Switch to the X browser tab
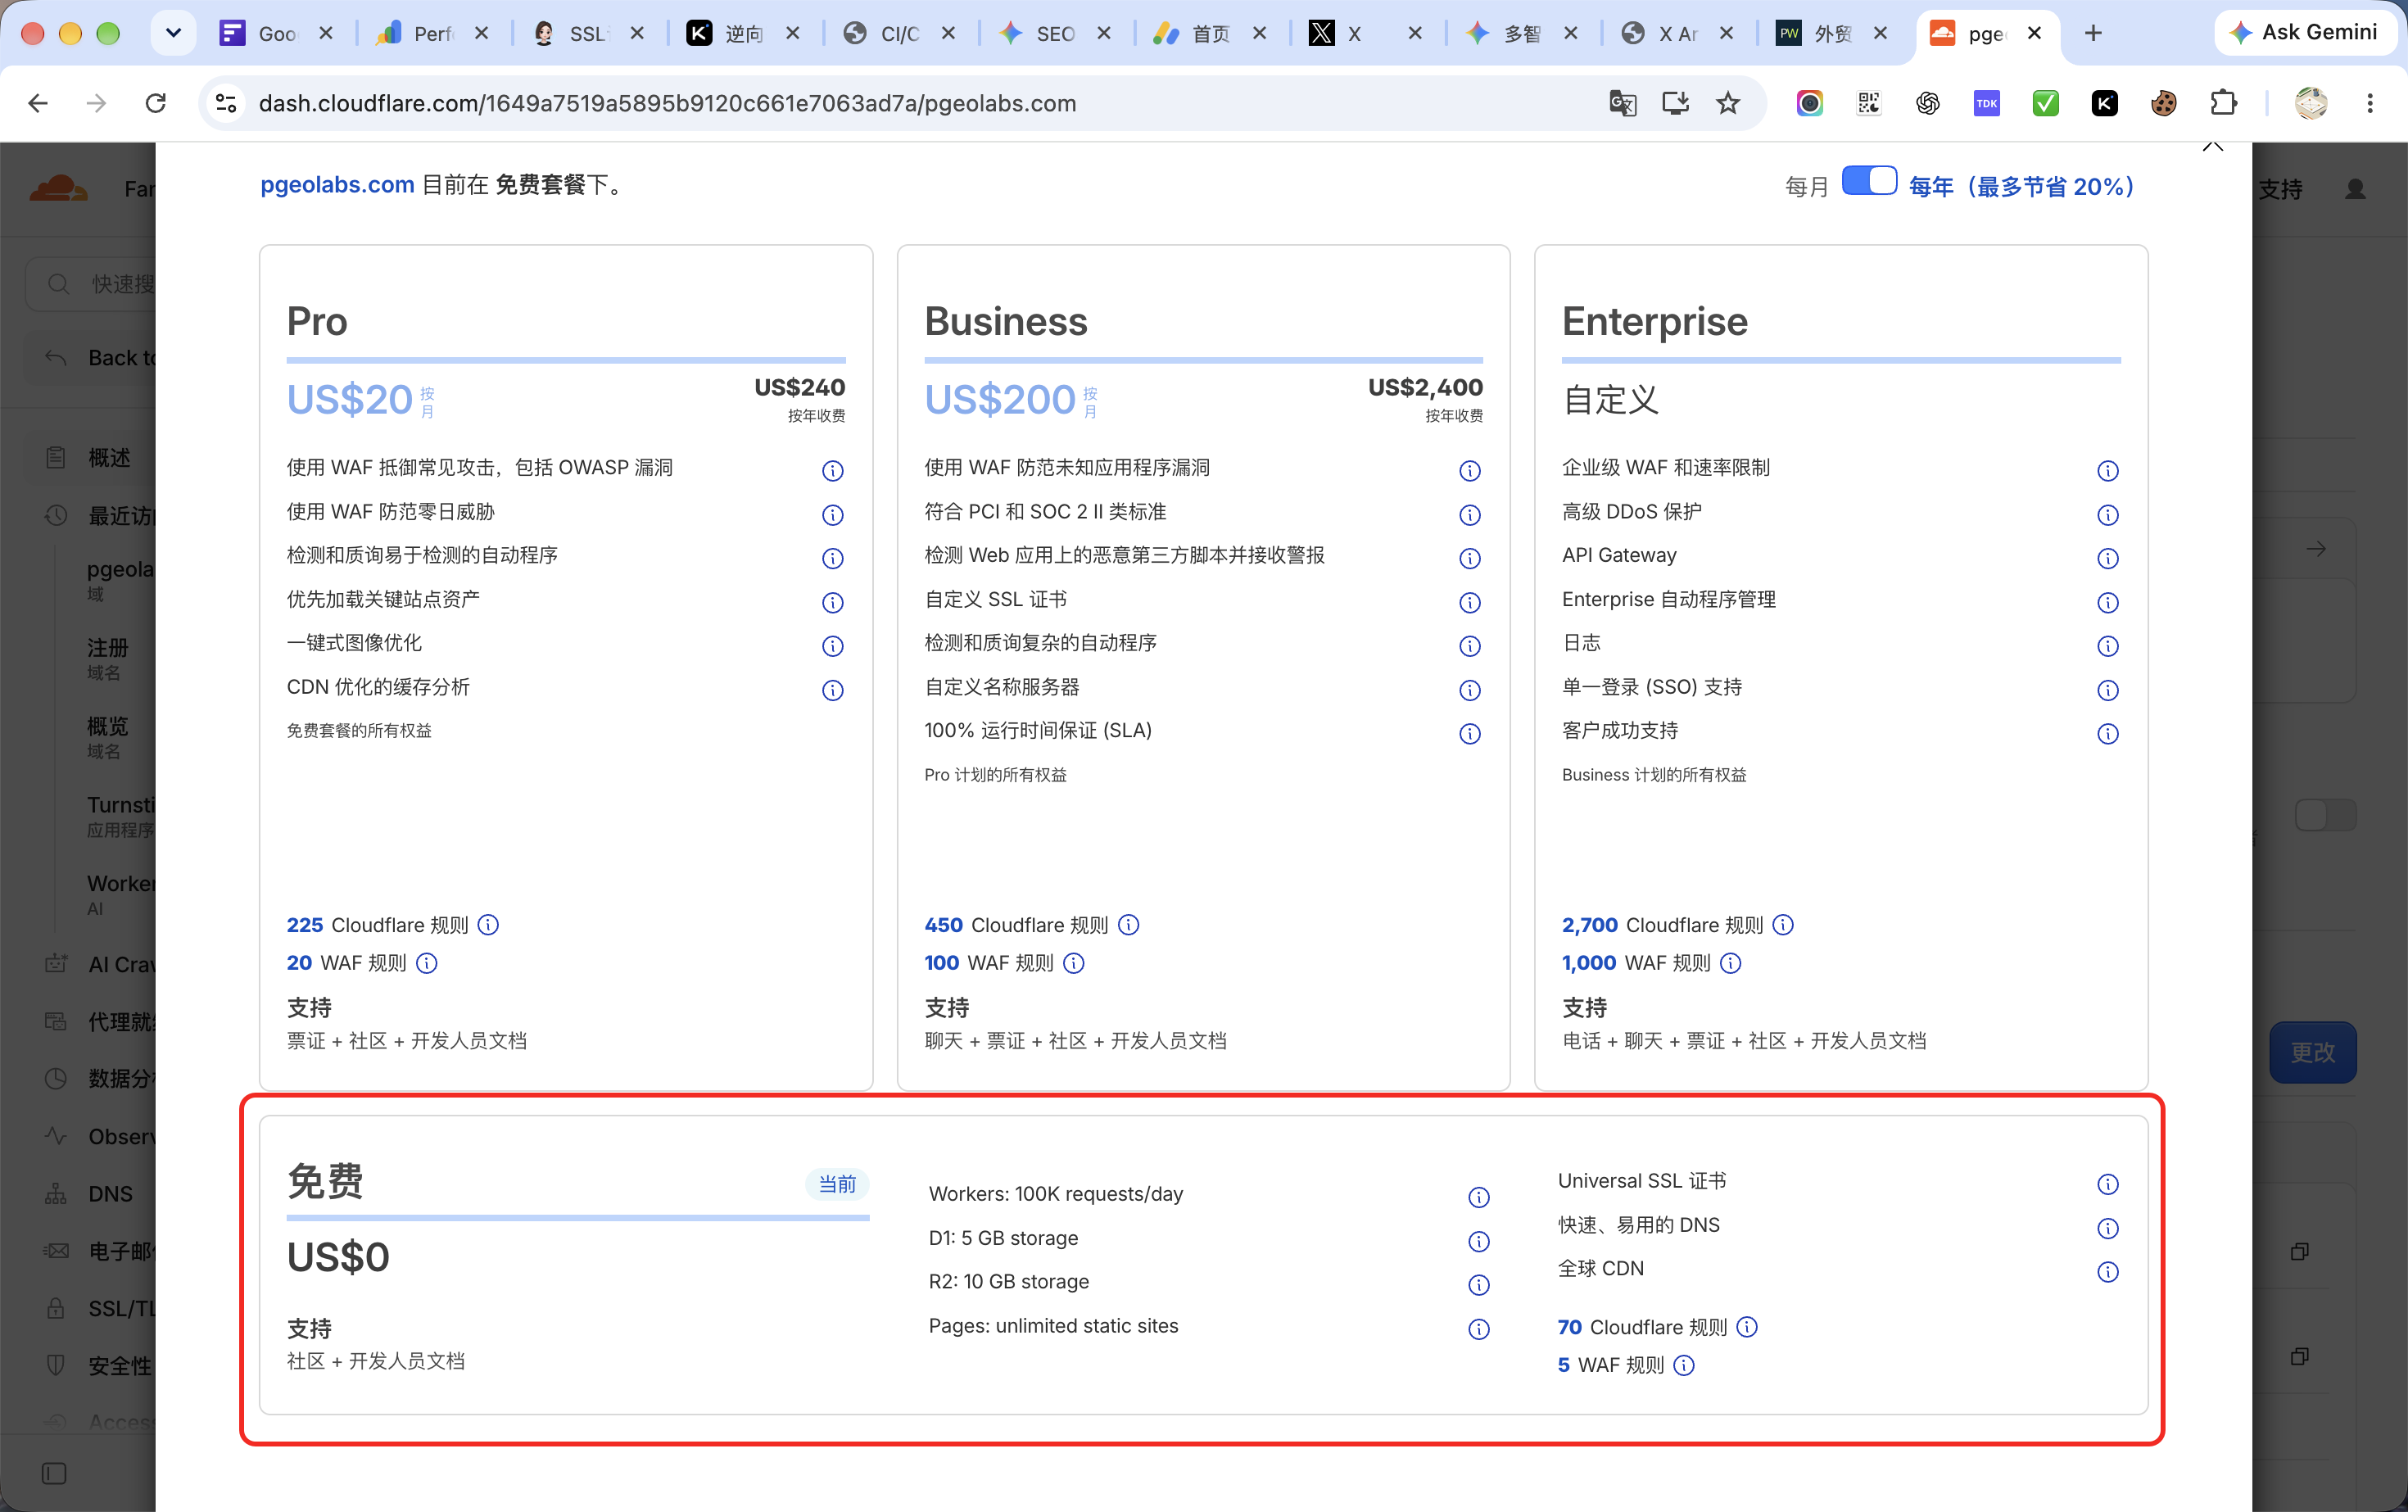 point(1366,33)
